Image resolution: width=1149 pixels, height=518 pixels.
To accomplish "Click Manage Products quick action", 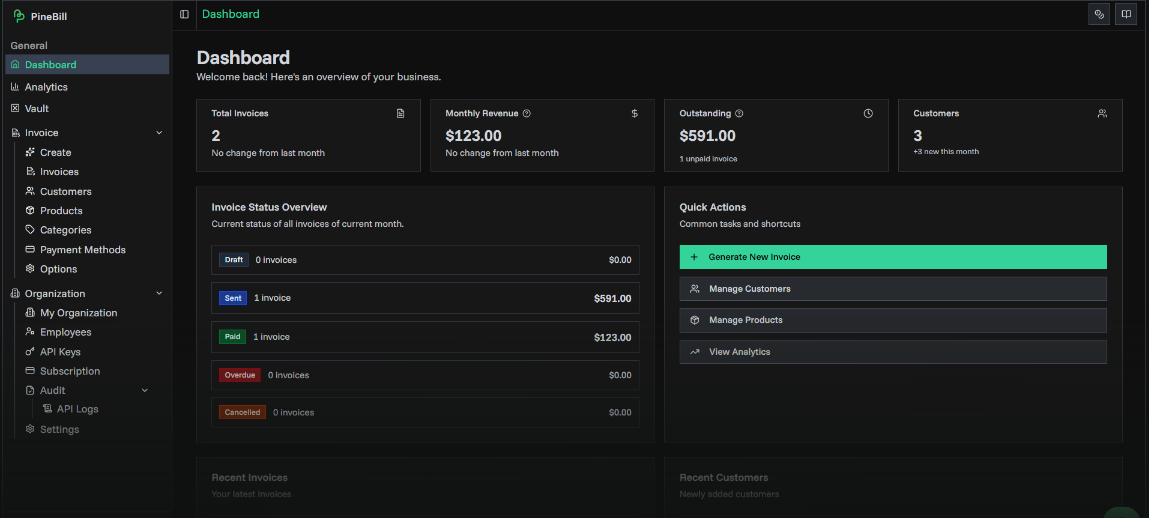I will click(x=893, y=320).
